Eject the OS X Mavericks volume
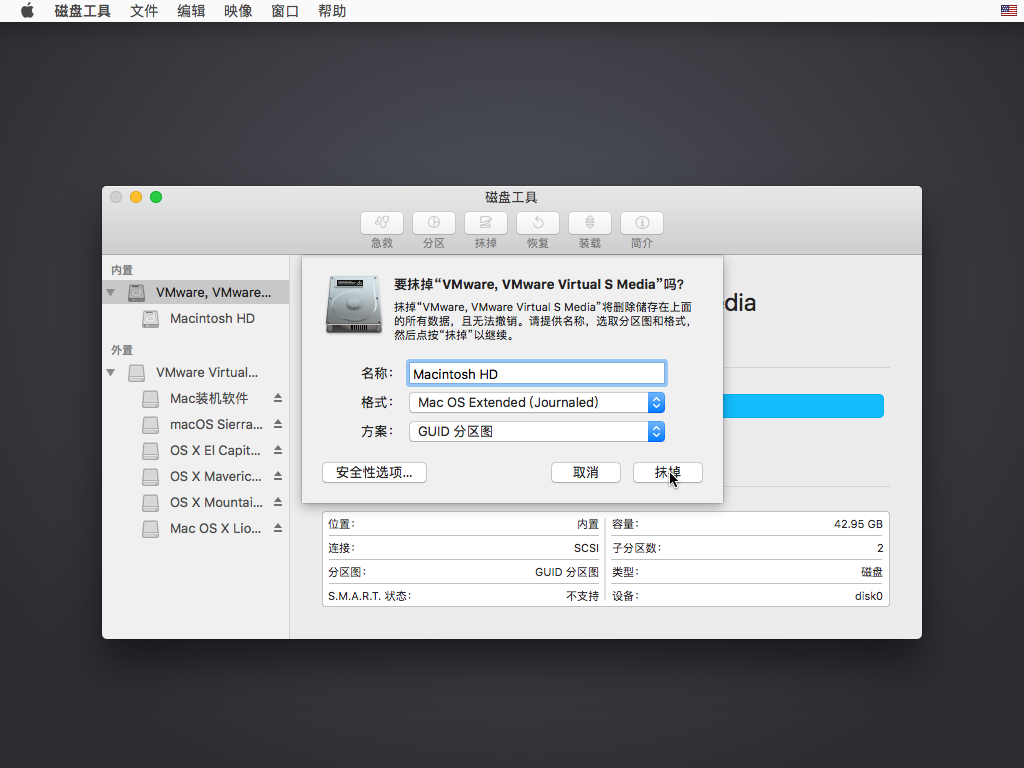Screen dimensions: 1024x768 [278, 476]
